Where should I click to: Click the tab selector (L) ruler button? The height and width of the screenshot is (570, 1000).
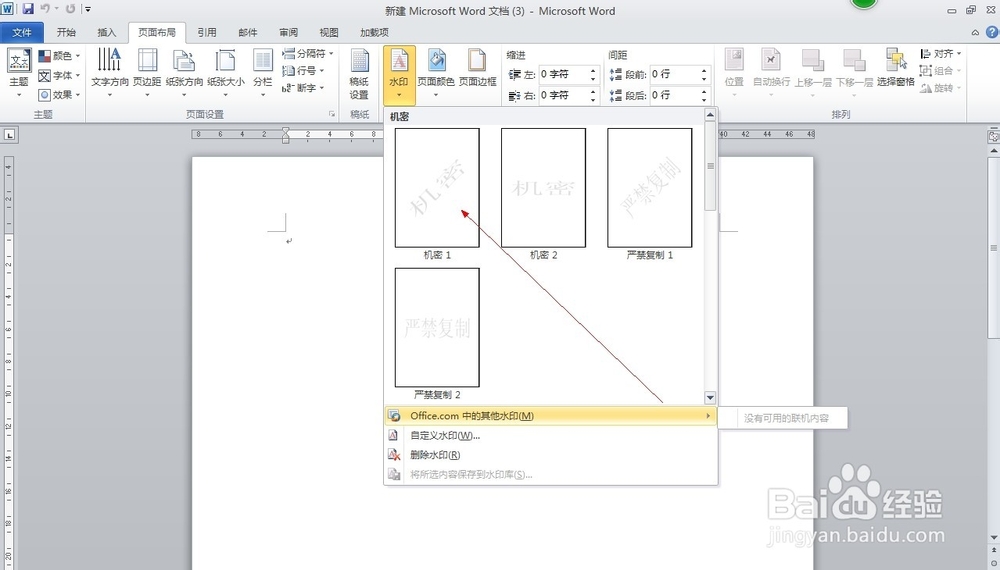10,135
